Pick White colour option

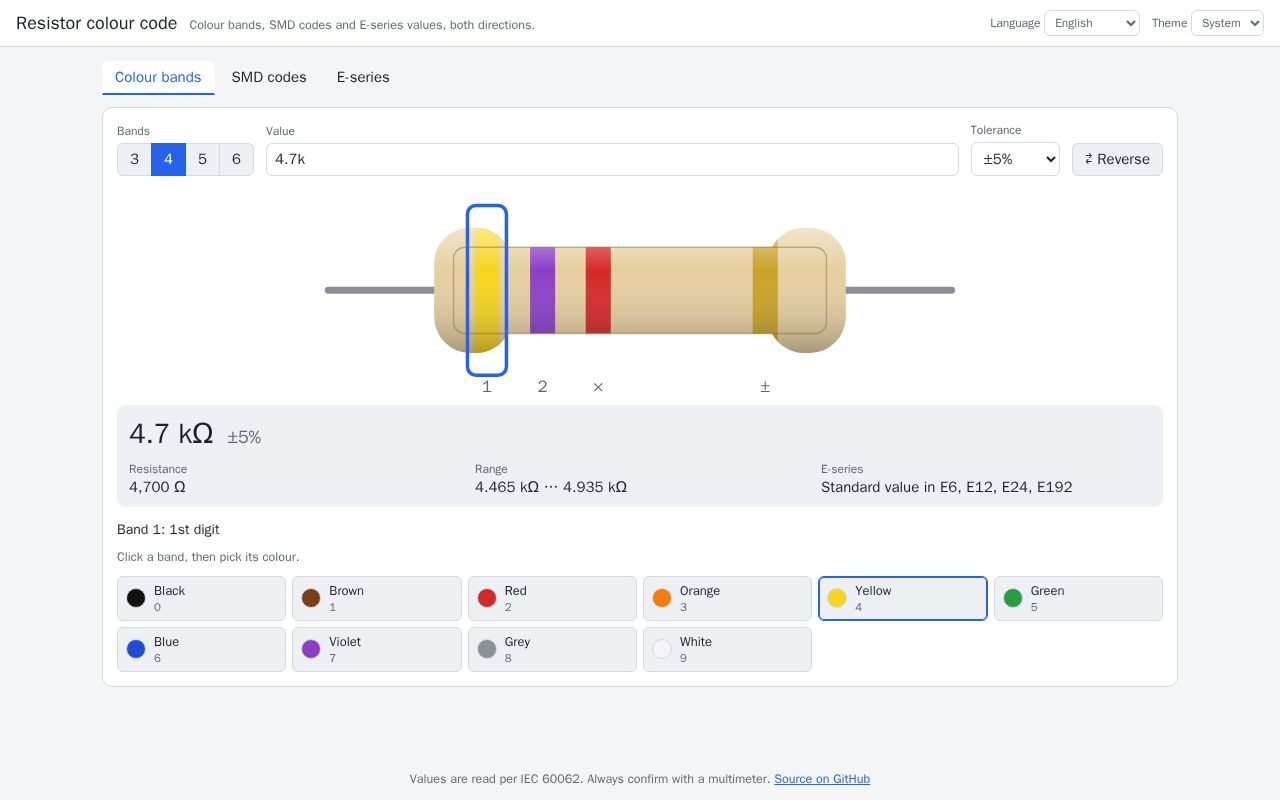[x=727, y=649]
